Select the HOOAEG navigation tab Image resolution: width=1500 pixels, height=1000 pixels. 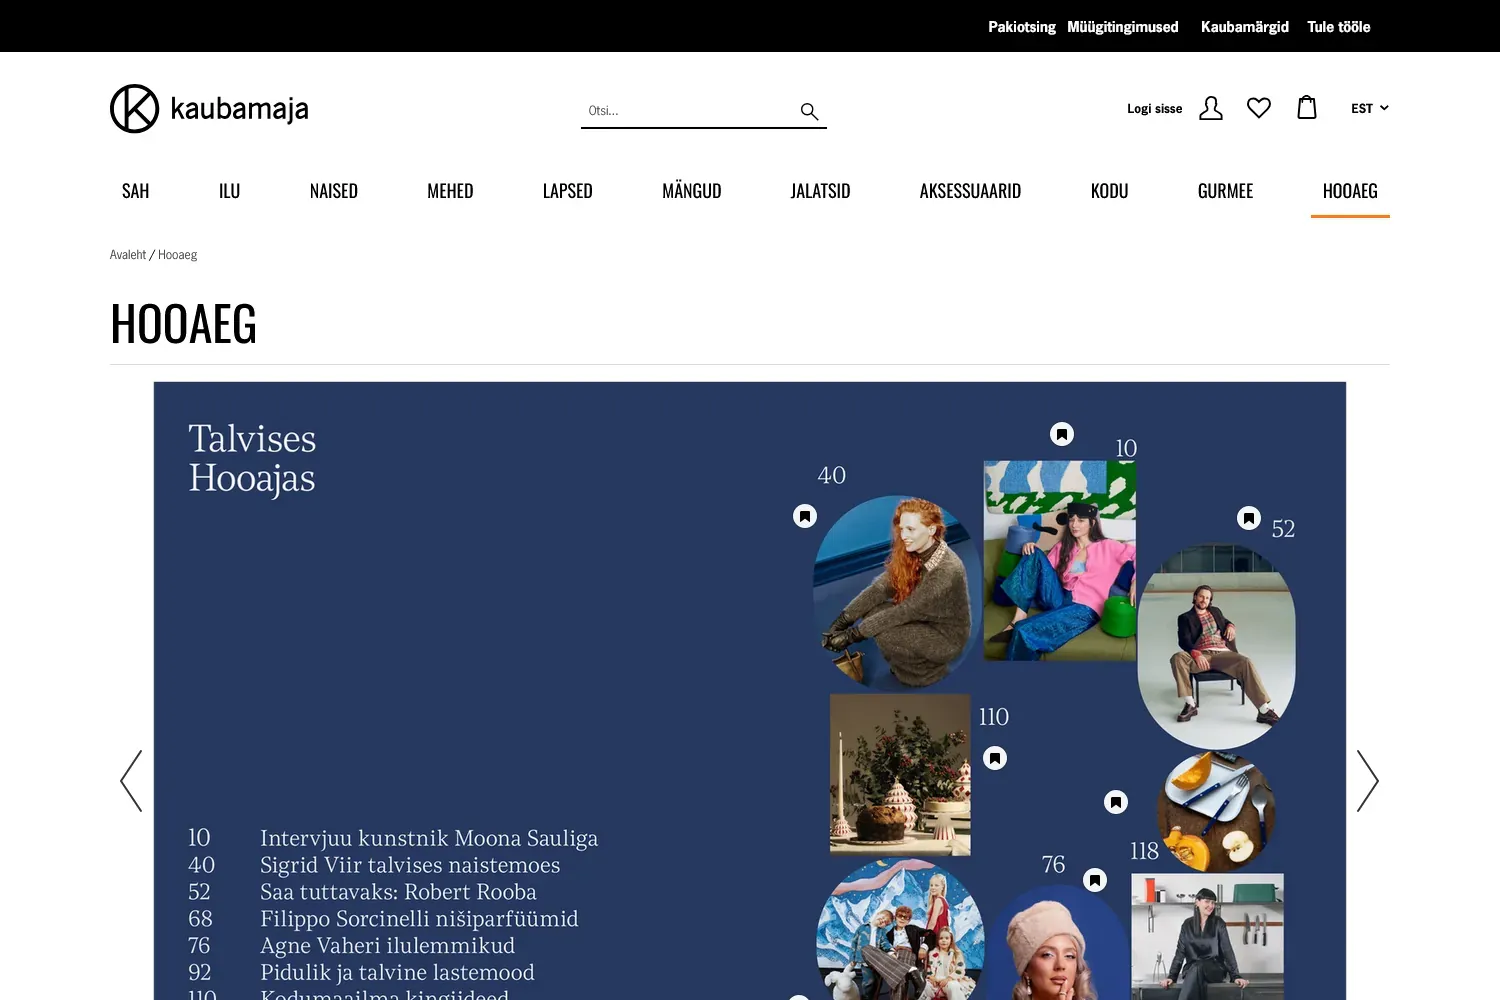[1349, 191]
